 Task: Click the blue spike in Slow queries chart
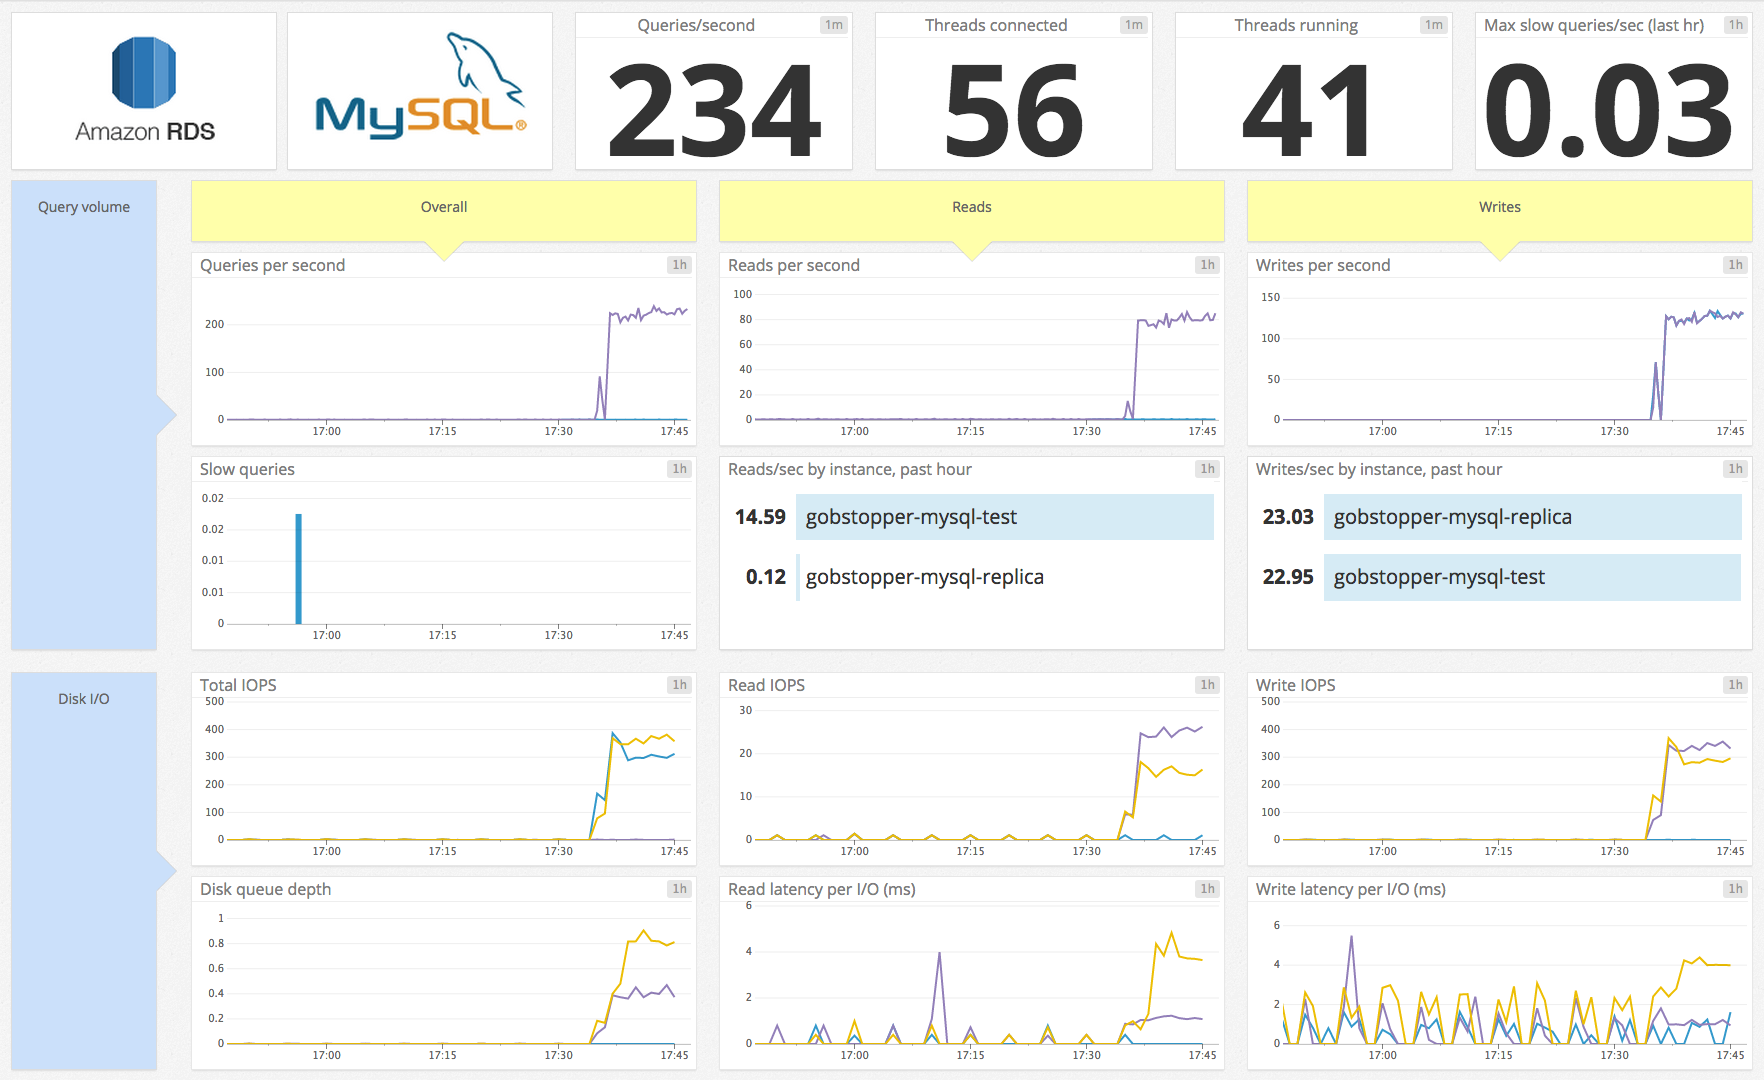click(x=299, y=565)
